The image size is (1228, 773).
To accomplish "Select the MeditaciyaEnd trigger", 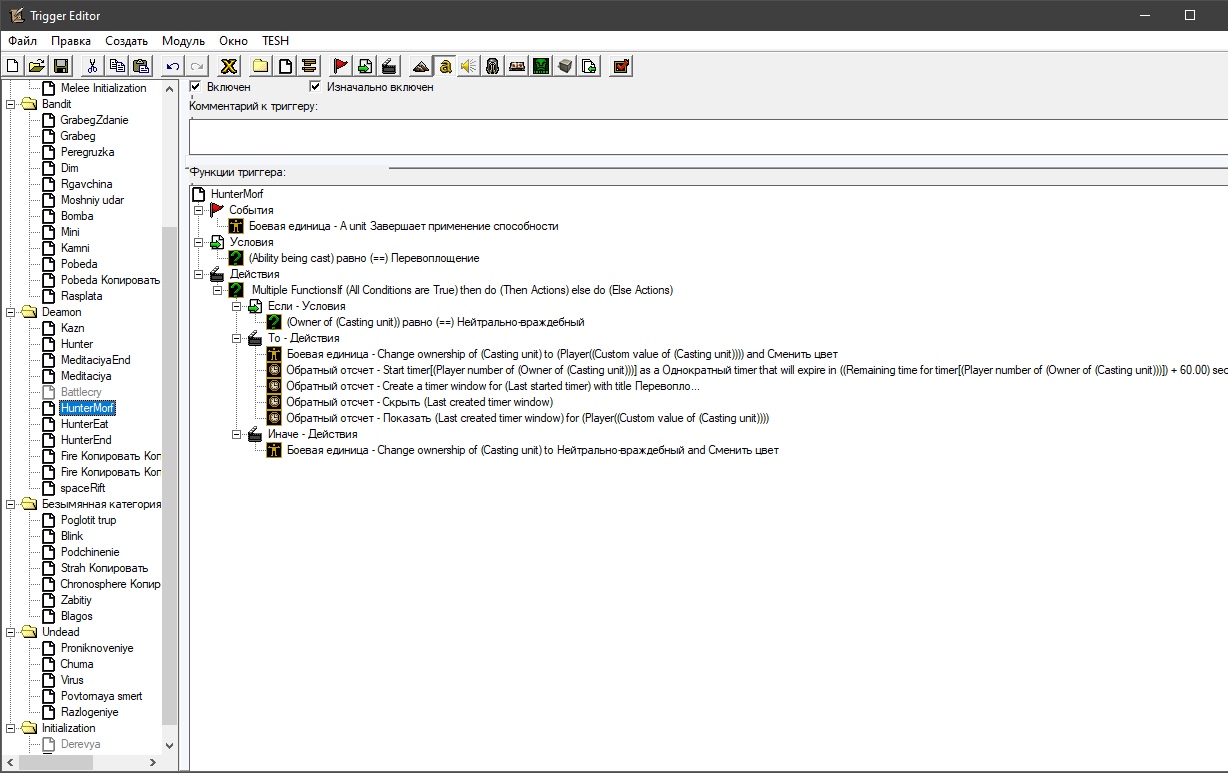I will [95, 360].
